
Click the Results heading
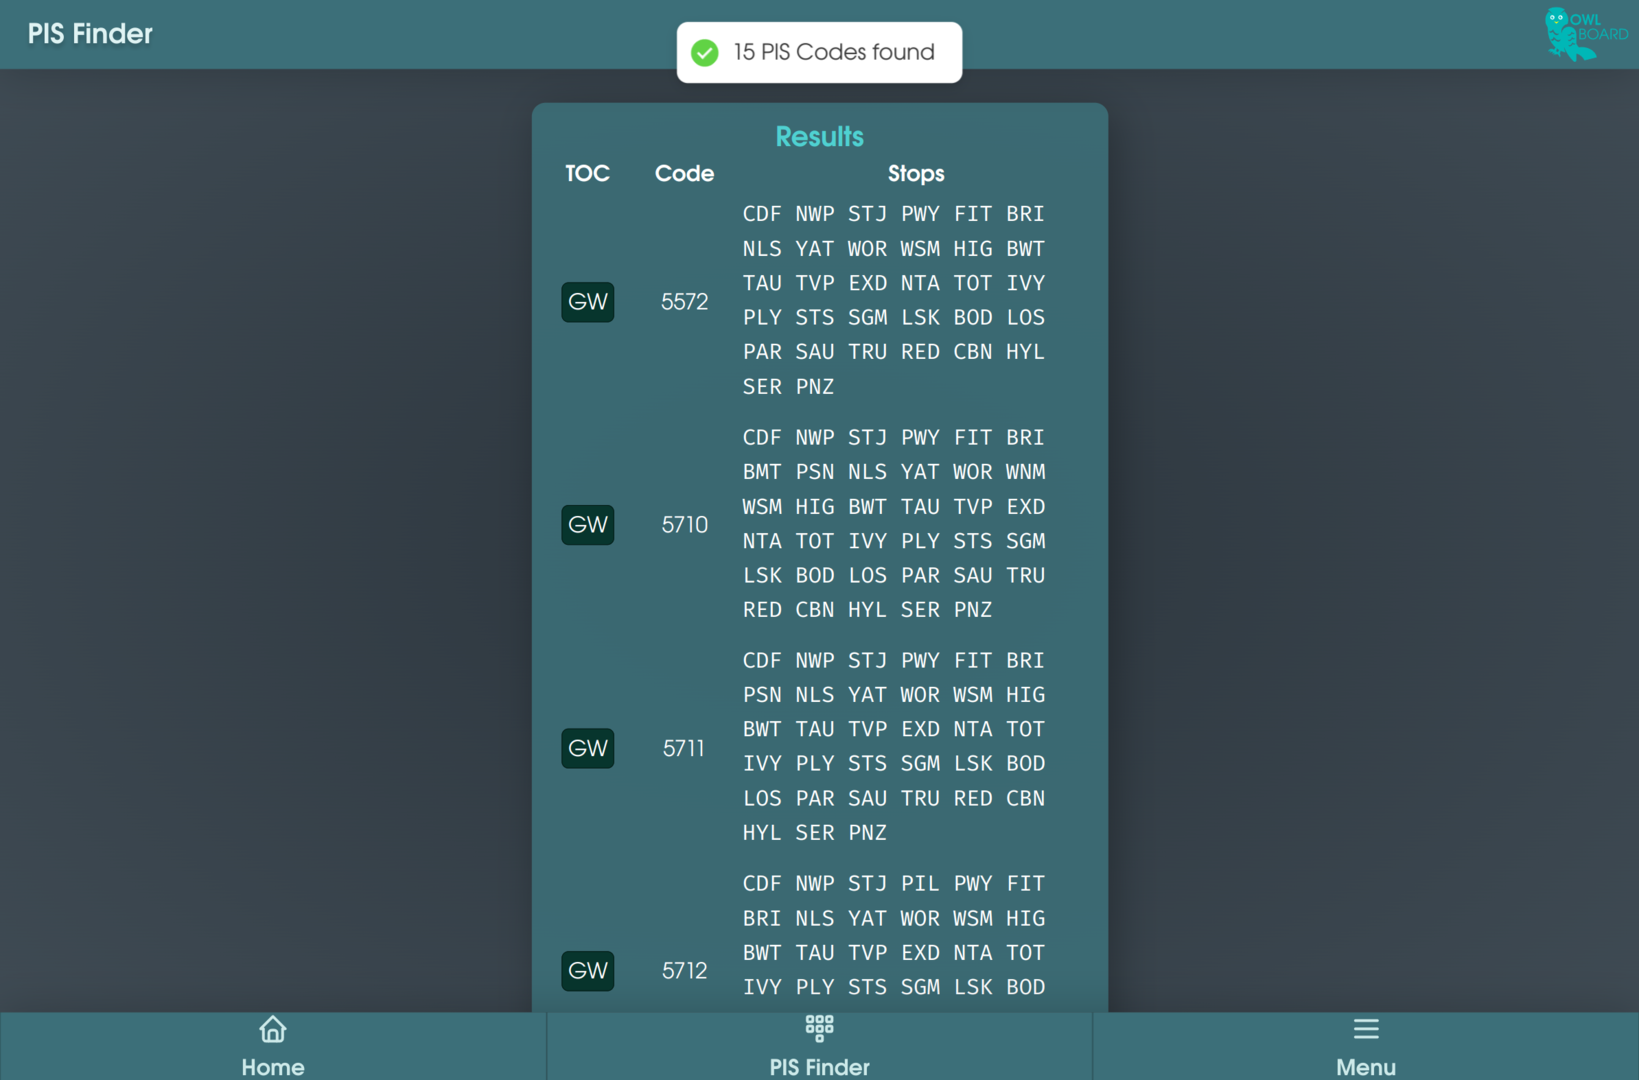(819, 137)
